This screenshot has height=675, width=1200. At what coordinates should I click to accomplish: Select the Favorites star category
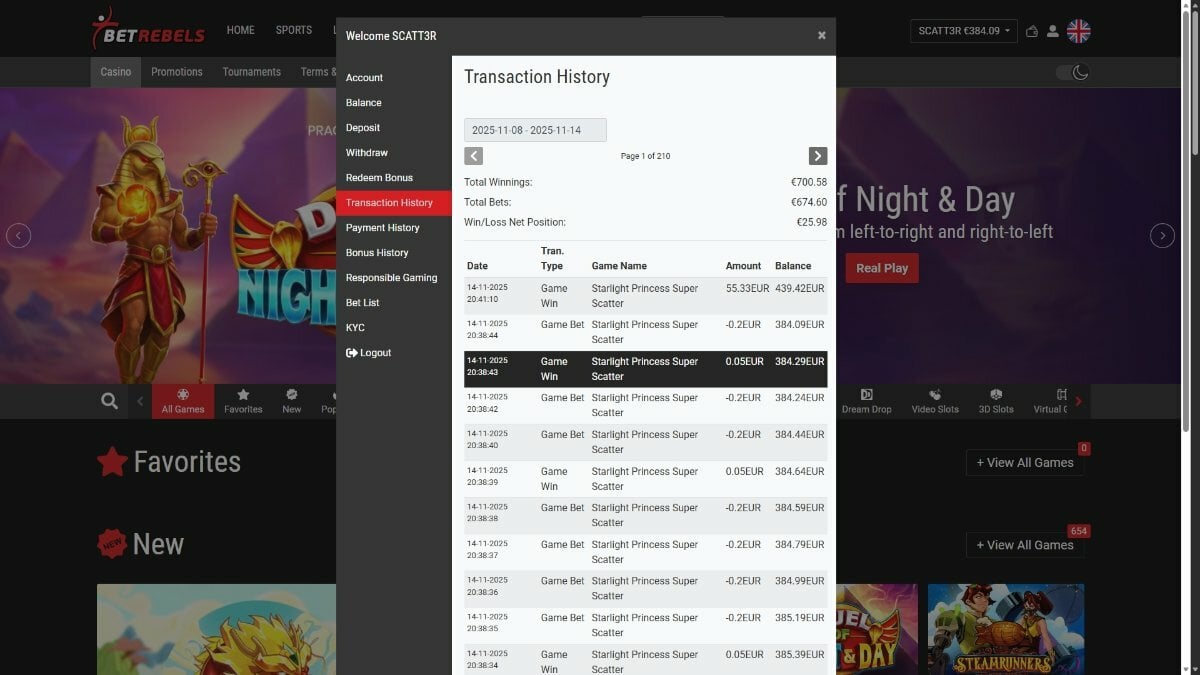tap(243, 401)
